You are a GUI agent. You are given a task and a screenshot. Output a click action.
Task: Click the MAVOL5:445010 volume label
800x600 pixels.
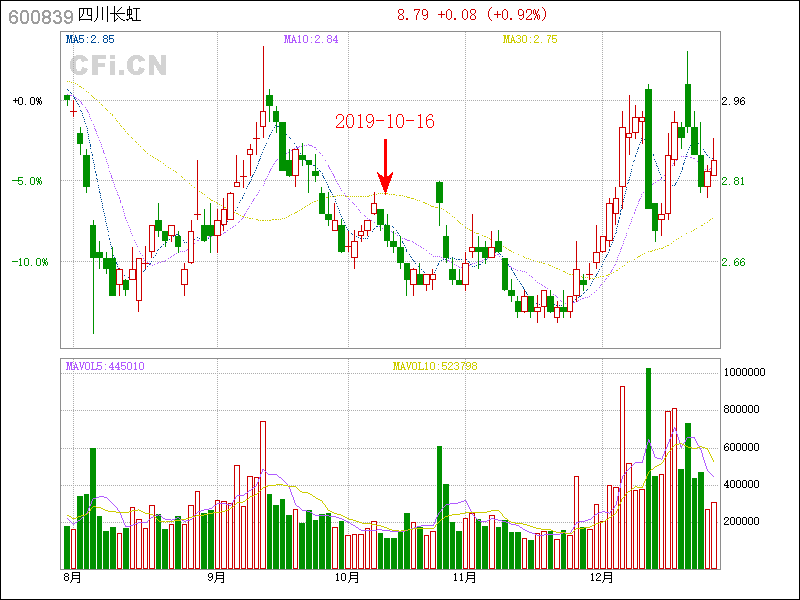coord(105,366)
